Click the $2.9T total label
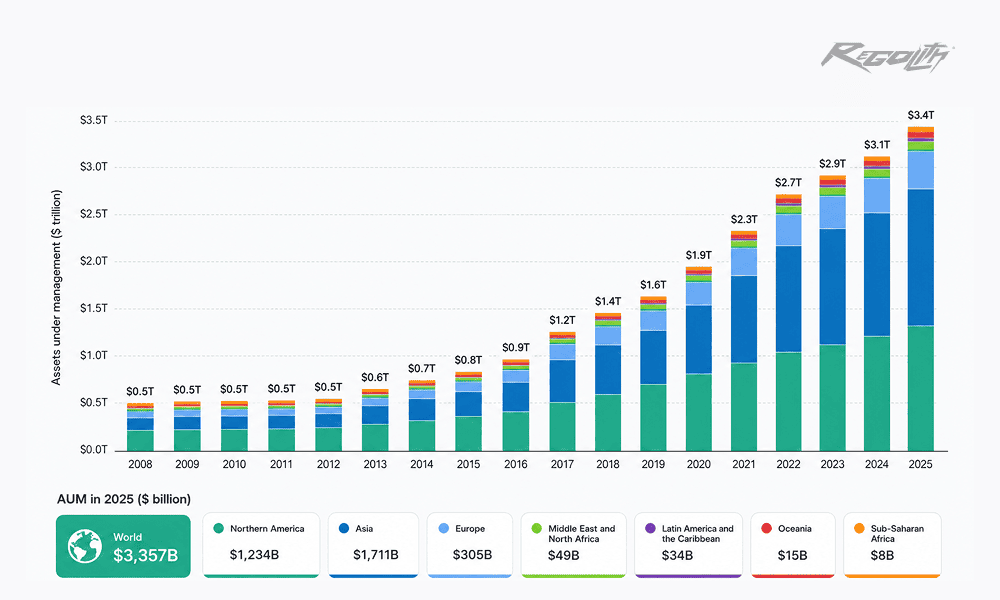 (x=832, y=164)
